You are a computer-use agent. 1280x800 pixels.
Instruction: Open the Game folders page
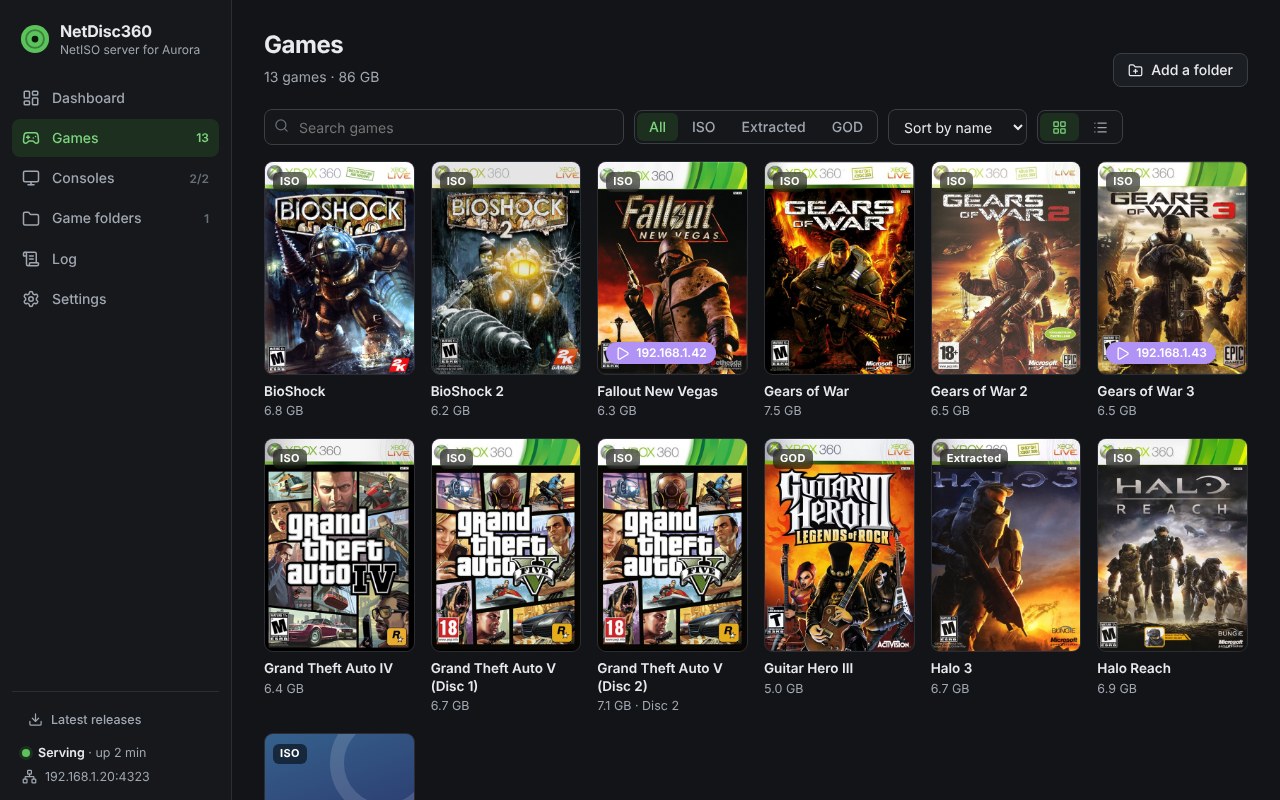115,218
